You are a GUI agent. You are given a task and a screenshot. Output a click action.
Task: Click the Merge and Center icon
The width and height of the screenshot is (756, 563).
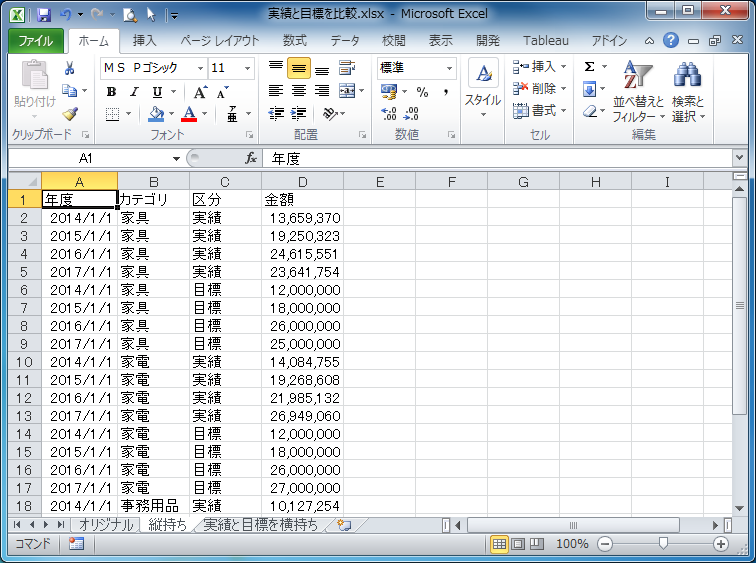pyautogui.click(x=346, y=91)
